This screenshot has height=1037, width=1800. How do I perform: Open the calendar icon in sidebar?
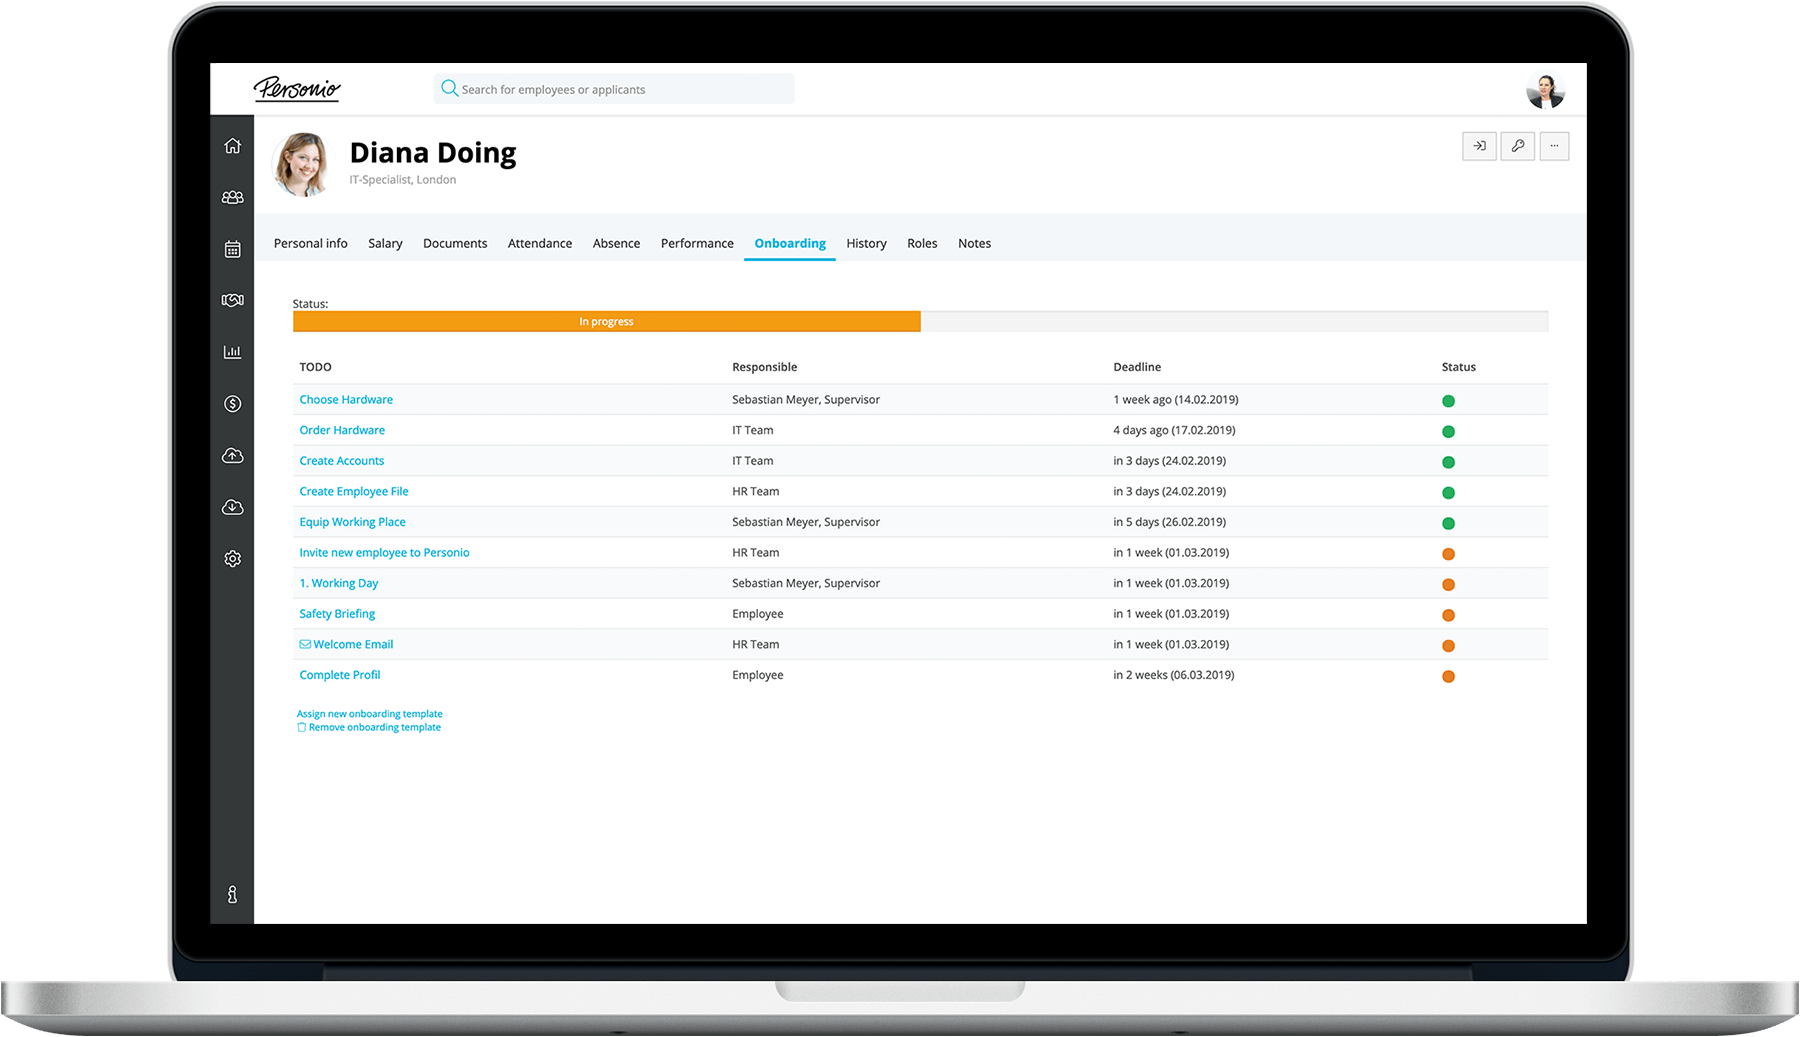click(232, 249)
